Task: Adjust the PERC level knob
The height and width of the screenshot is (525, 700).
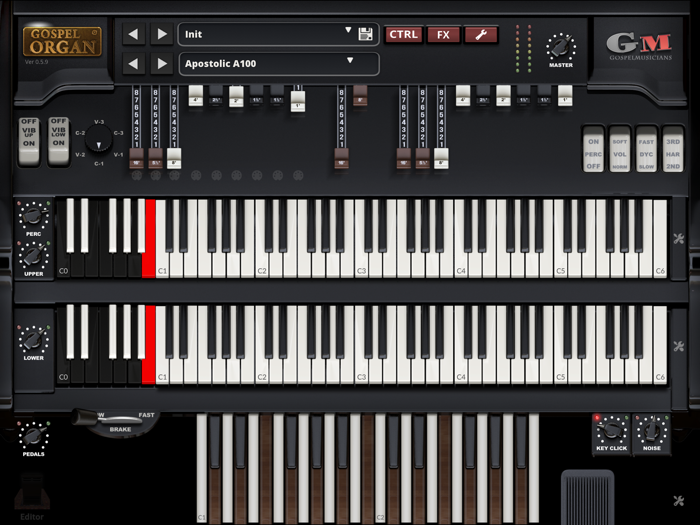Action: (x=33, y=216)
